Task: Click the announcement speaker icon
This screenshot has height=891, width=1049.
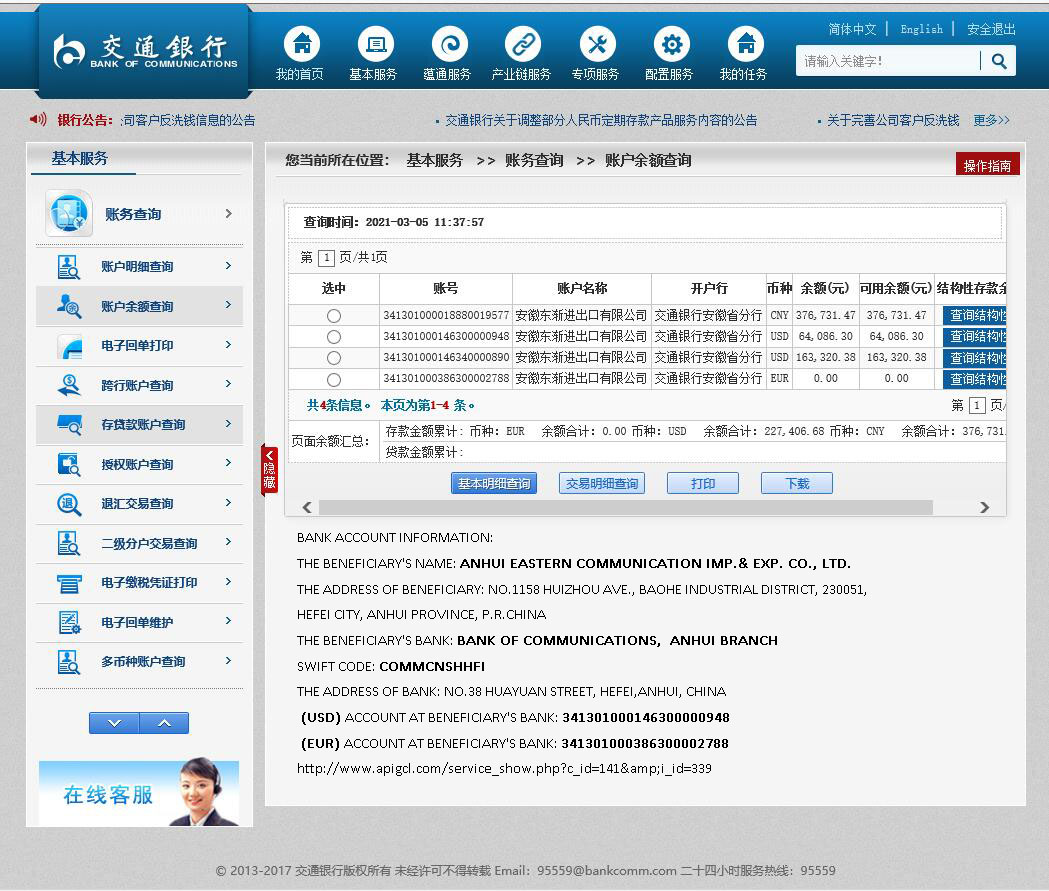Action: [x=38, y=119]
